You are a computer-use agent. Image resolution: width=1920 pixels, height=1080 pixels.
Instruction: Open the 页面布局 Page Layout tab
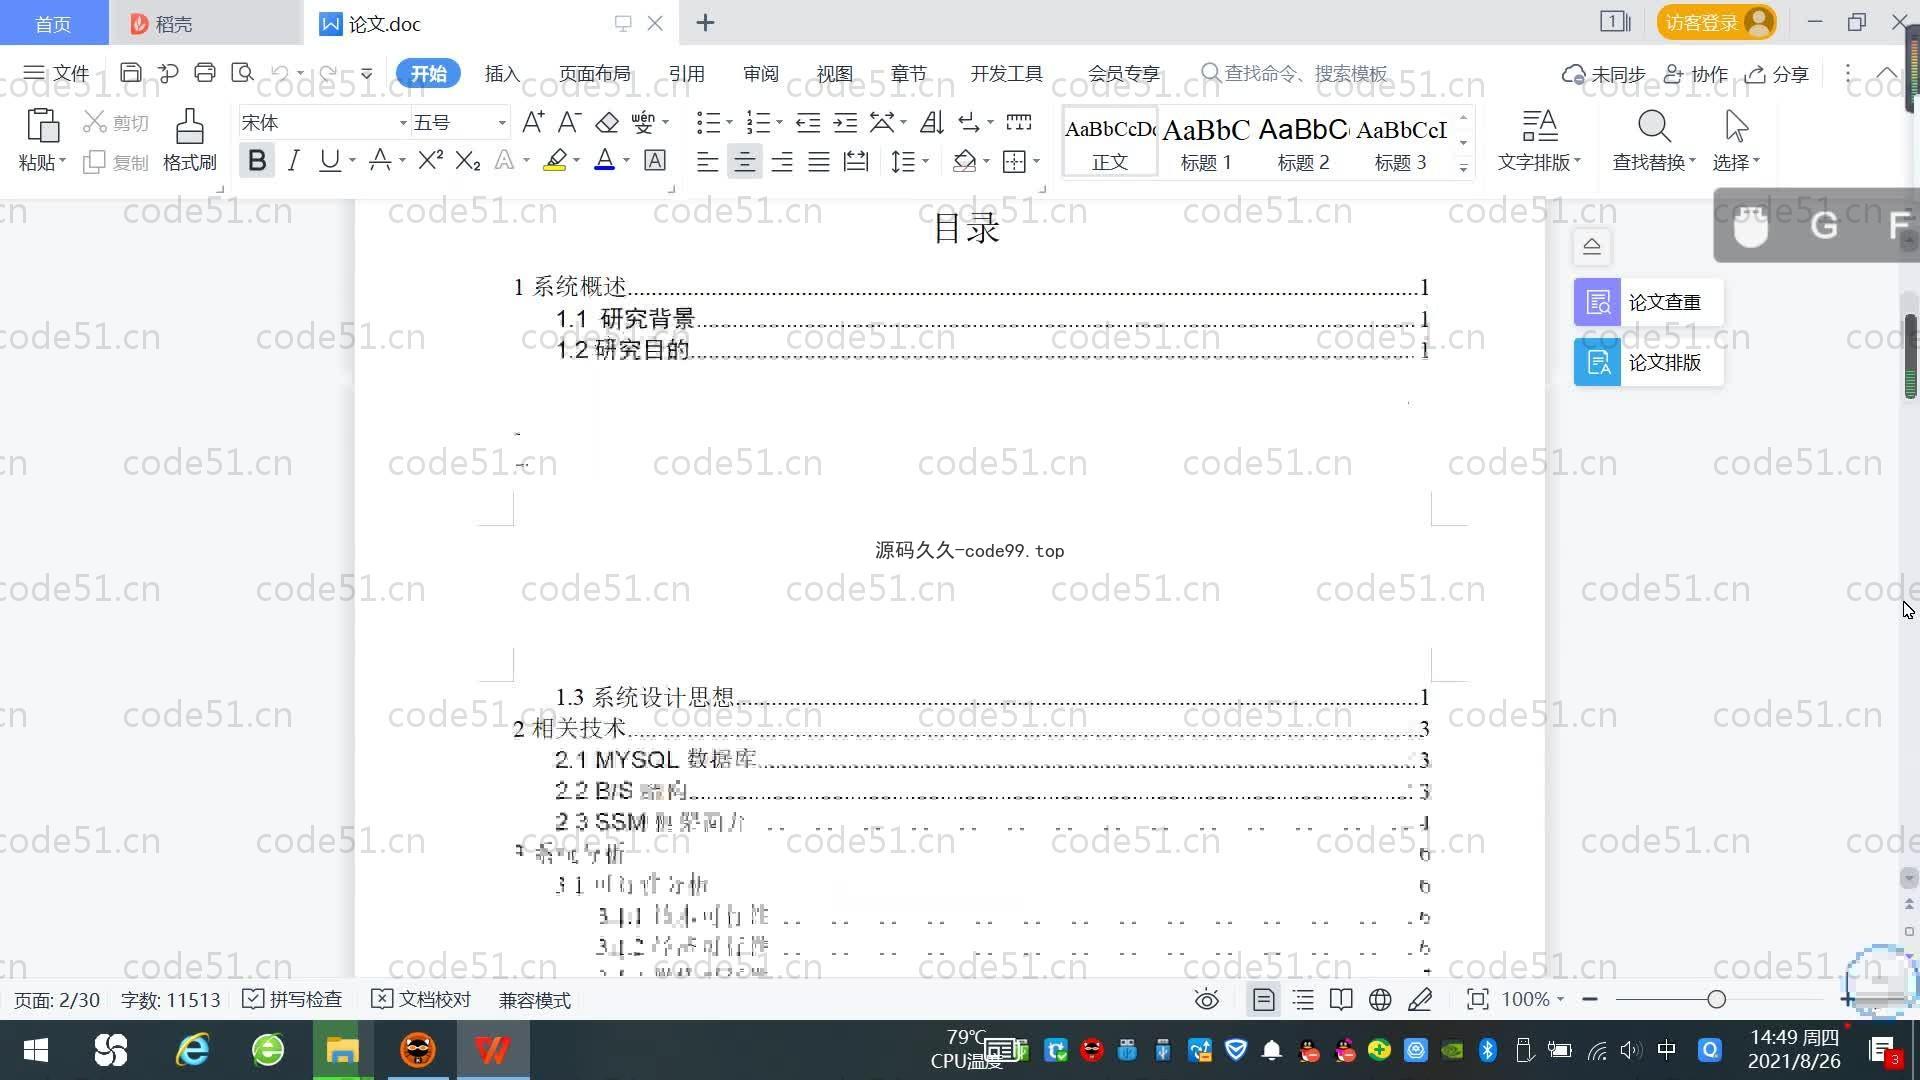[594, 73]
